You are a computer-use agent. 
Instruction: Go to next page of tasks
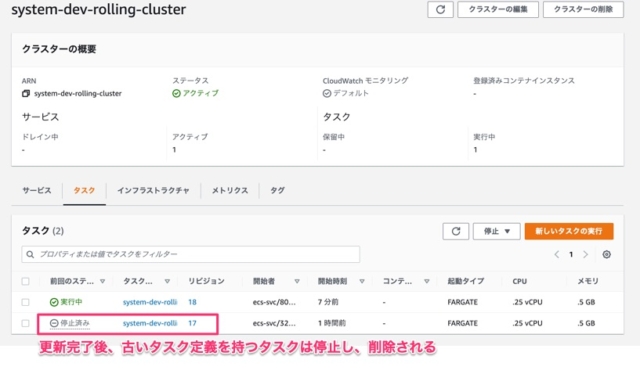tap(585, 254)
